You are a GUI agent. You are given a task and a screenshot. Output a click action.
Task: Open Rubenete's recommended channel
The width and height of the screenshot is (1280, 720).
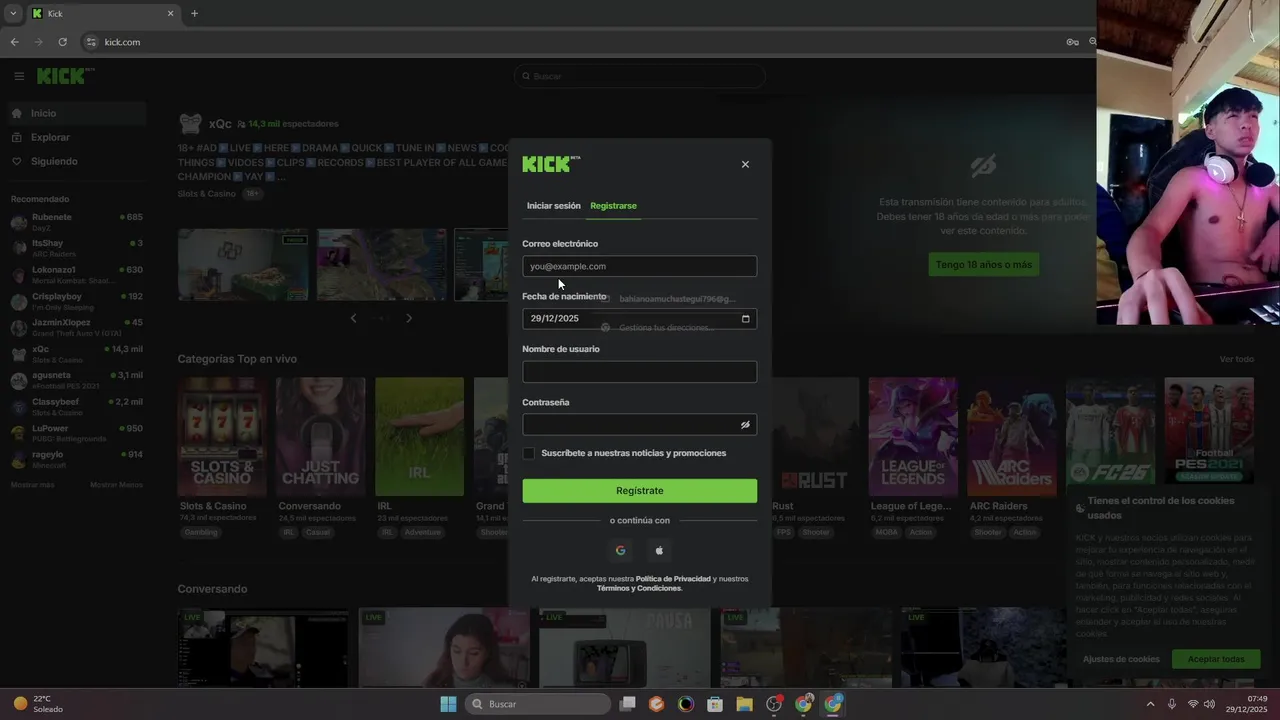pos(77,222)
